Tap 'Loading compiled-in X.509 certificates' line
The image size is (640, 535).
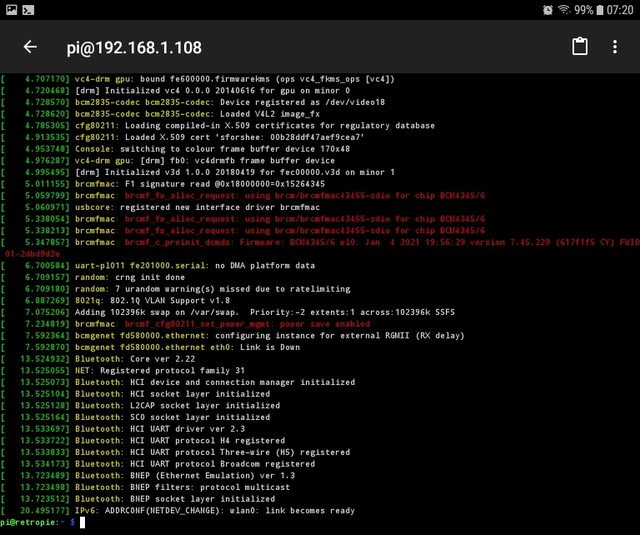pyautogui.click(x=218, y=126)
